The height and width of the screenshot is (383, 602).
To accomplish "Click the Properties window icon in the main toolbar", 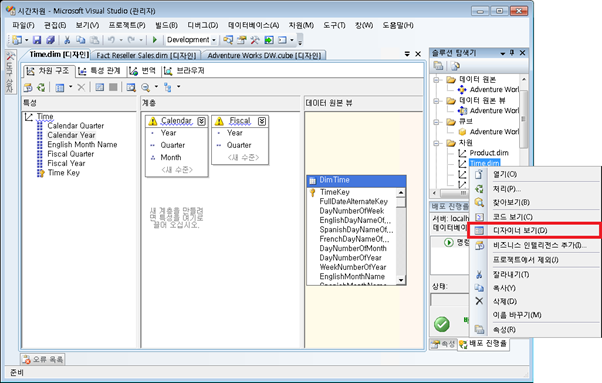I will pyautogui.click(x=241, y=40).
